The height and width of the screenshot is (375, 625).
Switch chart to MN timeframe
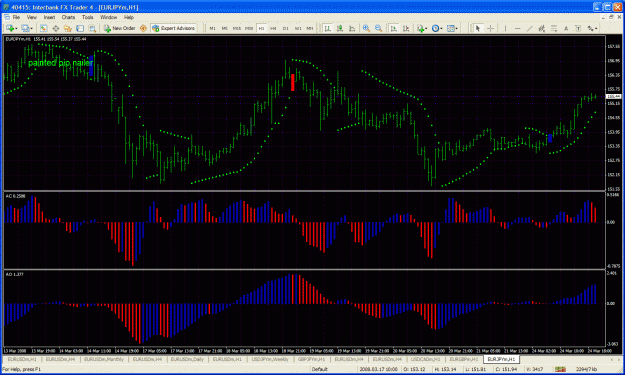point(310,28)
